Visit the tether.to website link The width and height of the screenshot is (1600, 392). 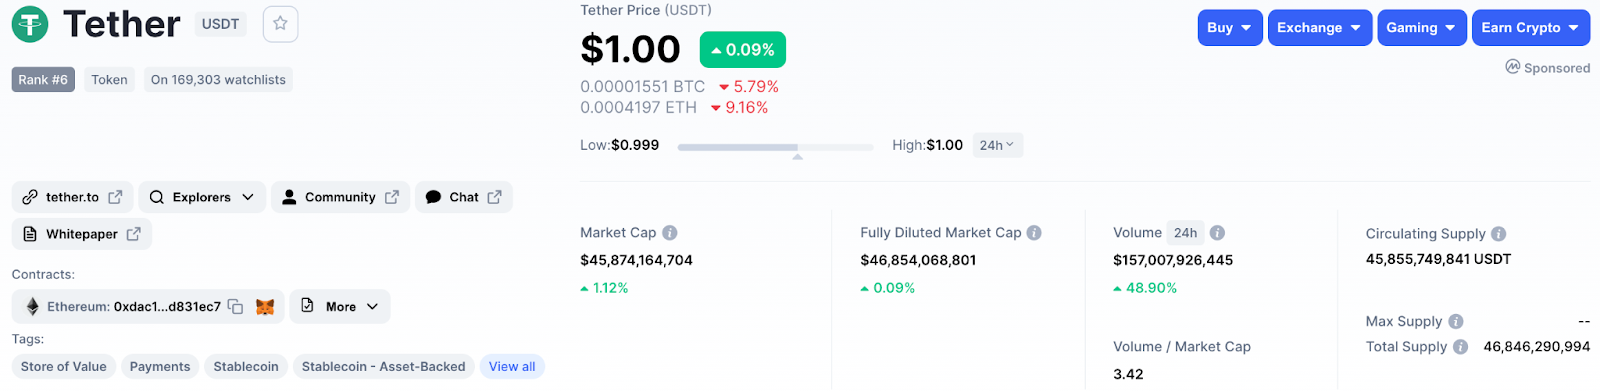72,197
